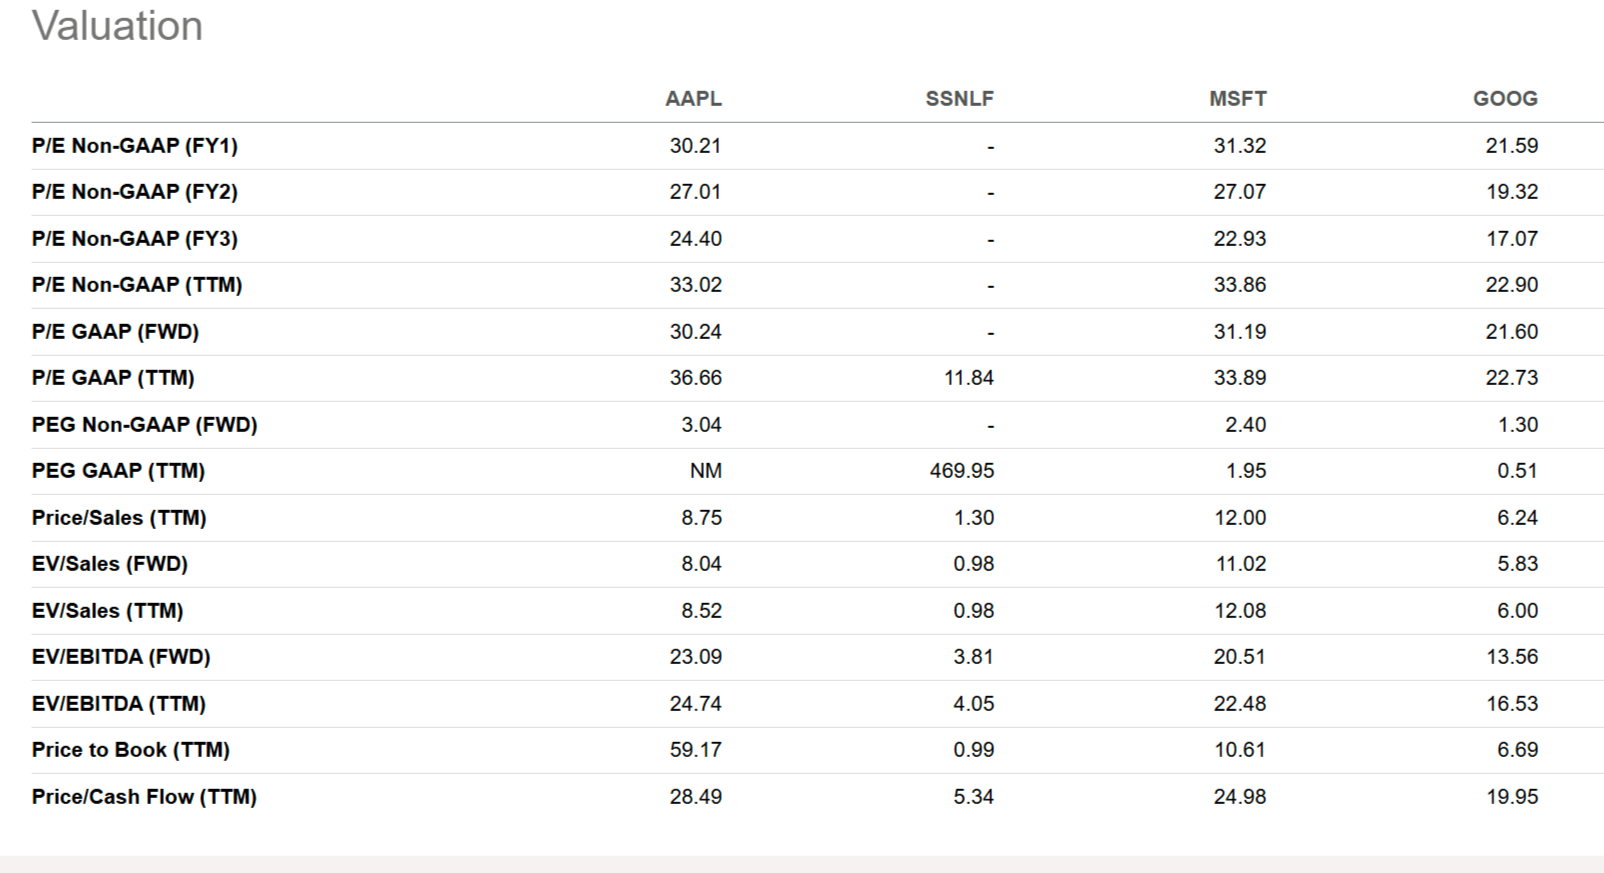Select the EV/EBITDA (FWD) row label
Image resolution: width=1604 pixels, height=873 pixels.
pyautogui.click(x=121, y=657)
